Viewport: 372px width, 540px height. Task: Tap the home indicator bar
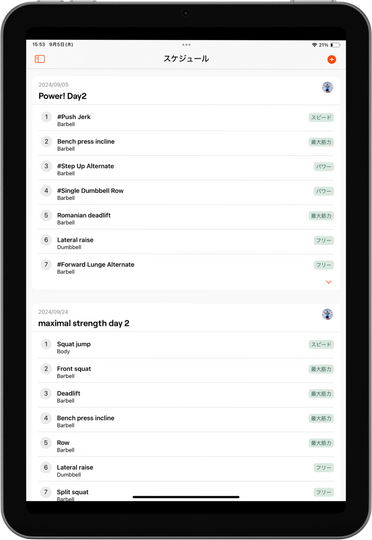tap(186, 497)
